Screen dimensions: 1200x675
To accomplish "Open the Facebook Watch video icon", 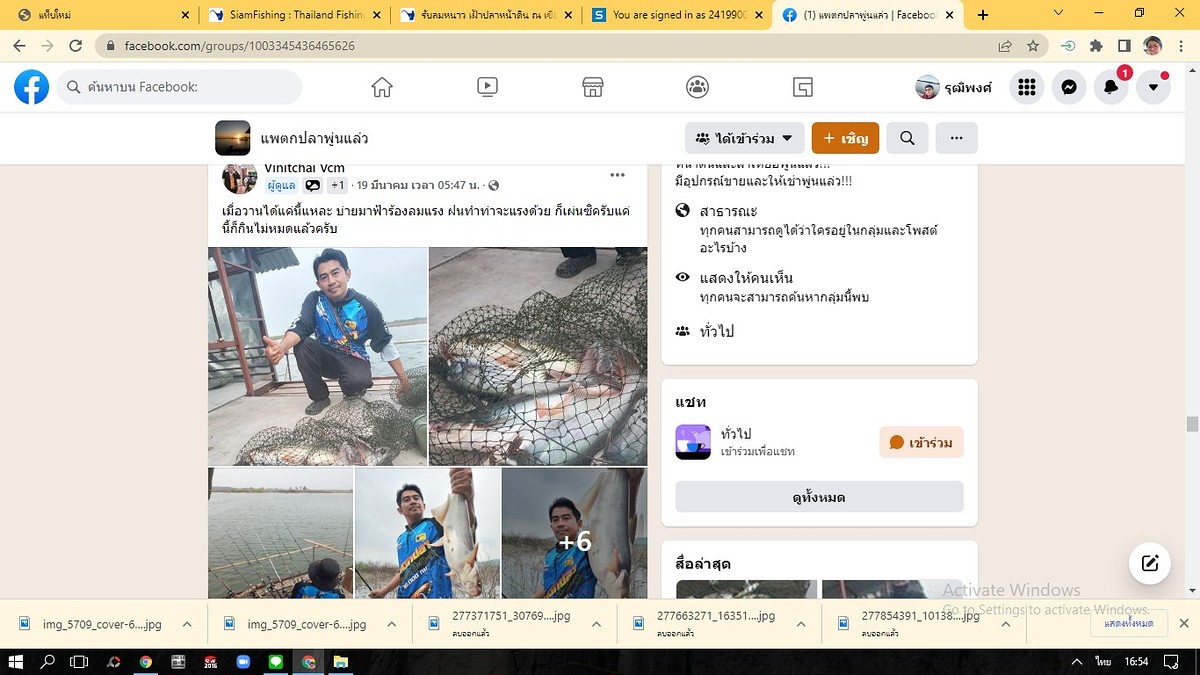I will 487,87.
